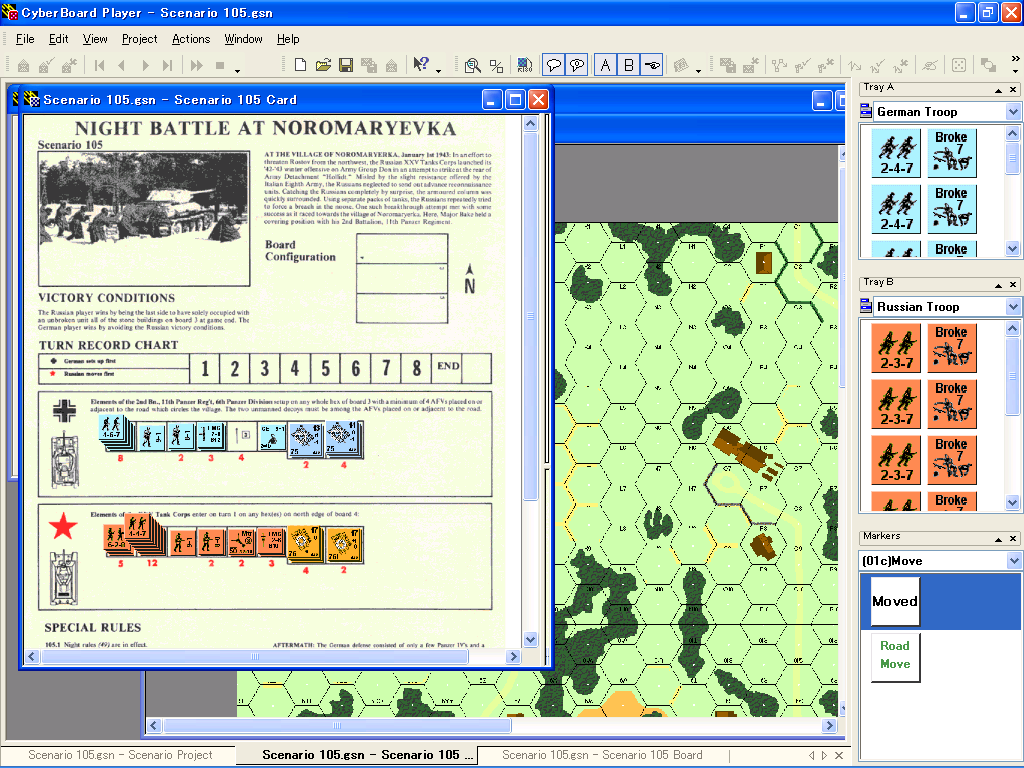Screen dimensions: 1024x768
Task: Click the checkered board view icon
Action: (524, 65)
